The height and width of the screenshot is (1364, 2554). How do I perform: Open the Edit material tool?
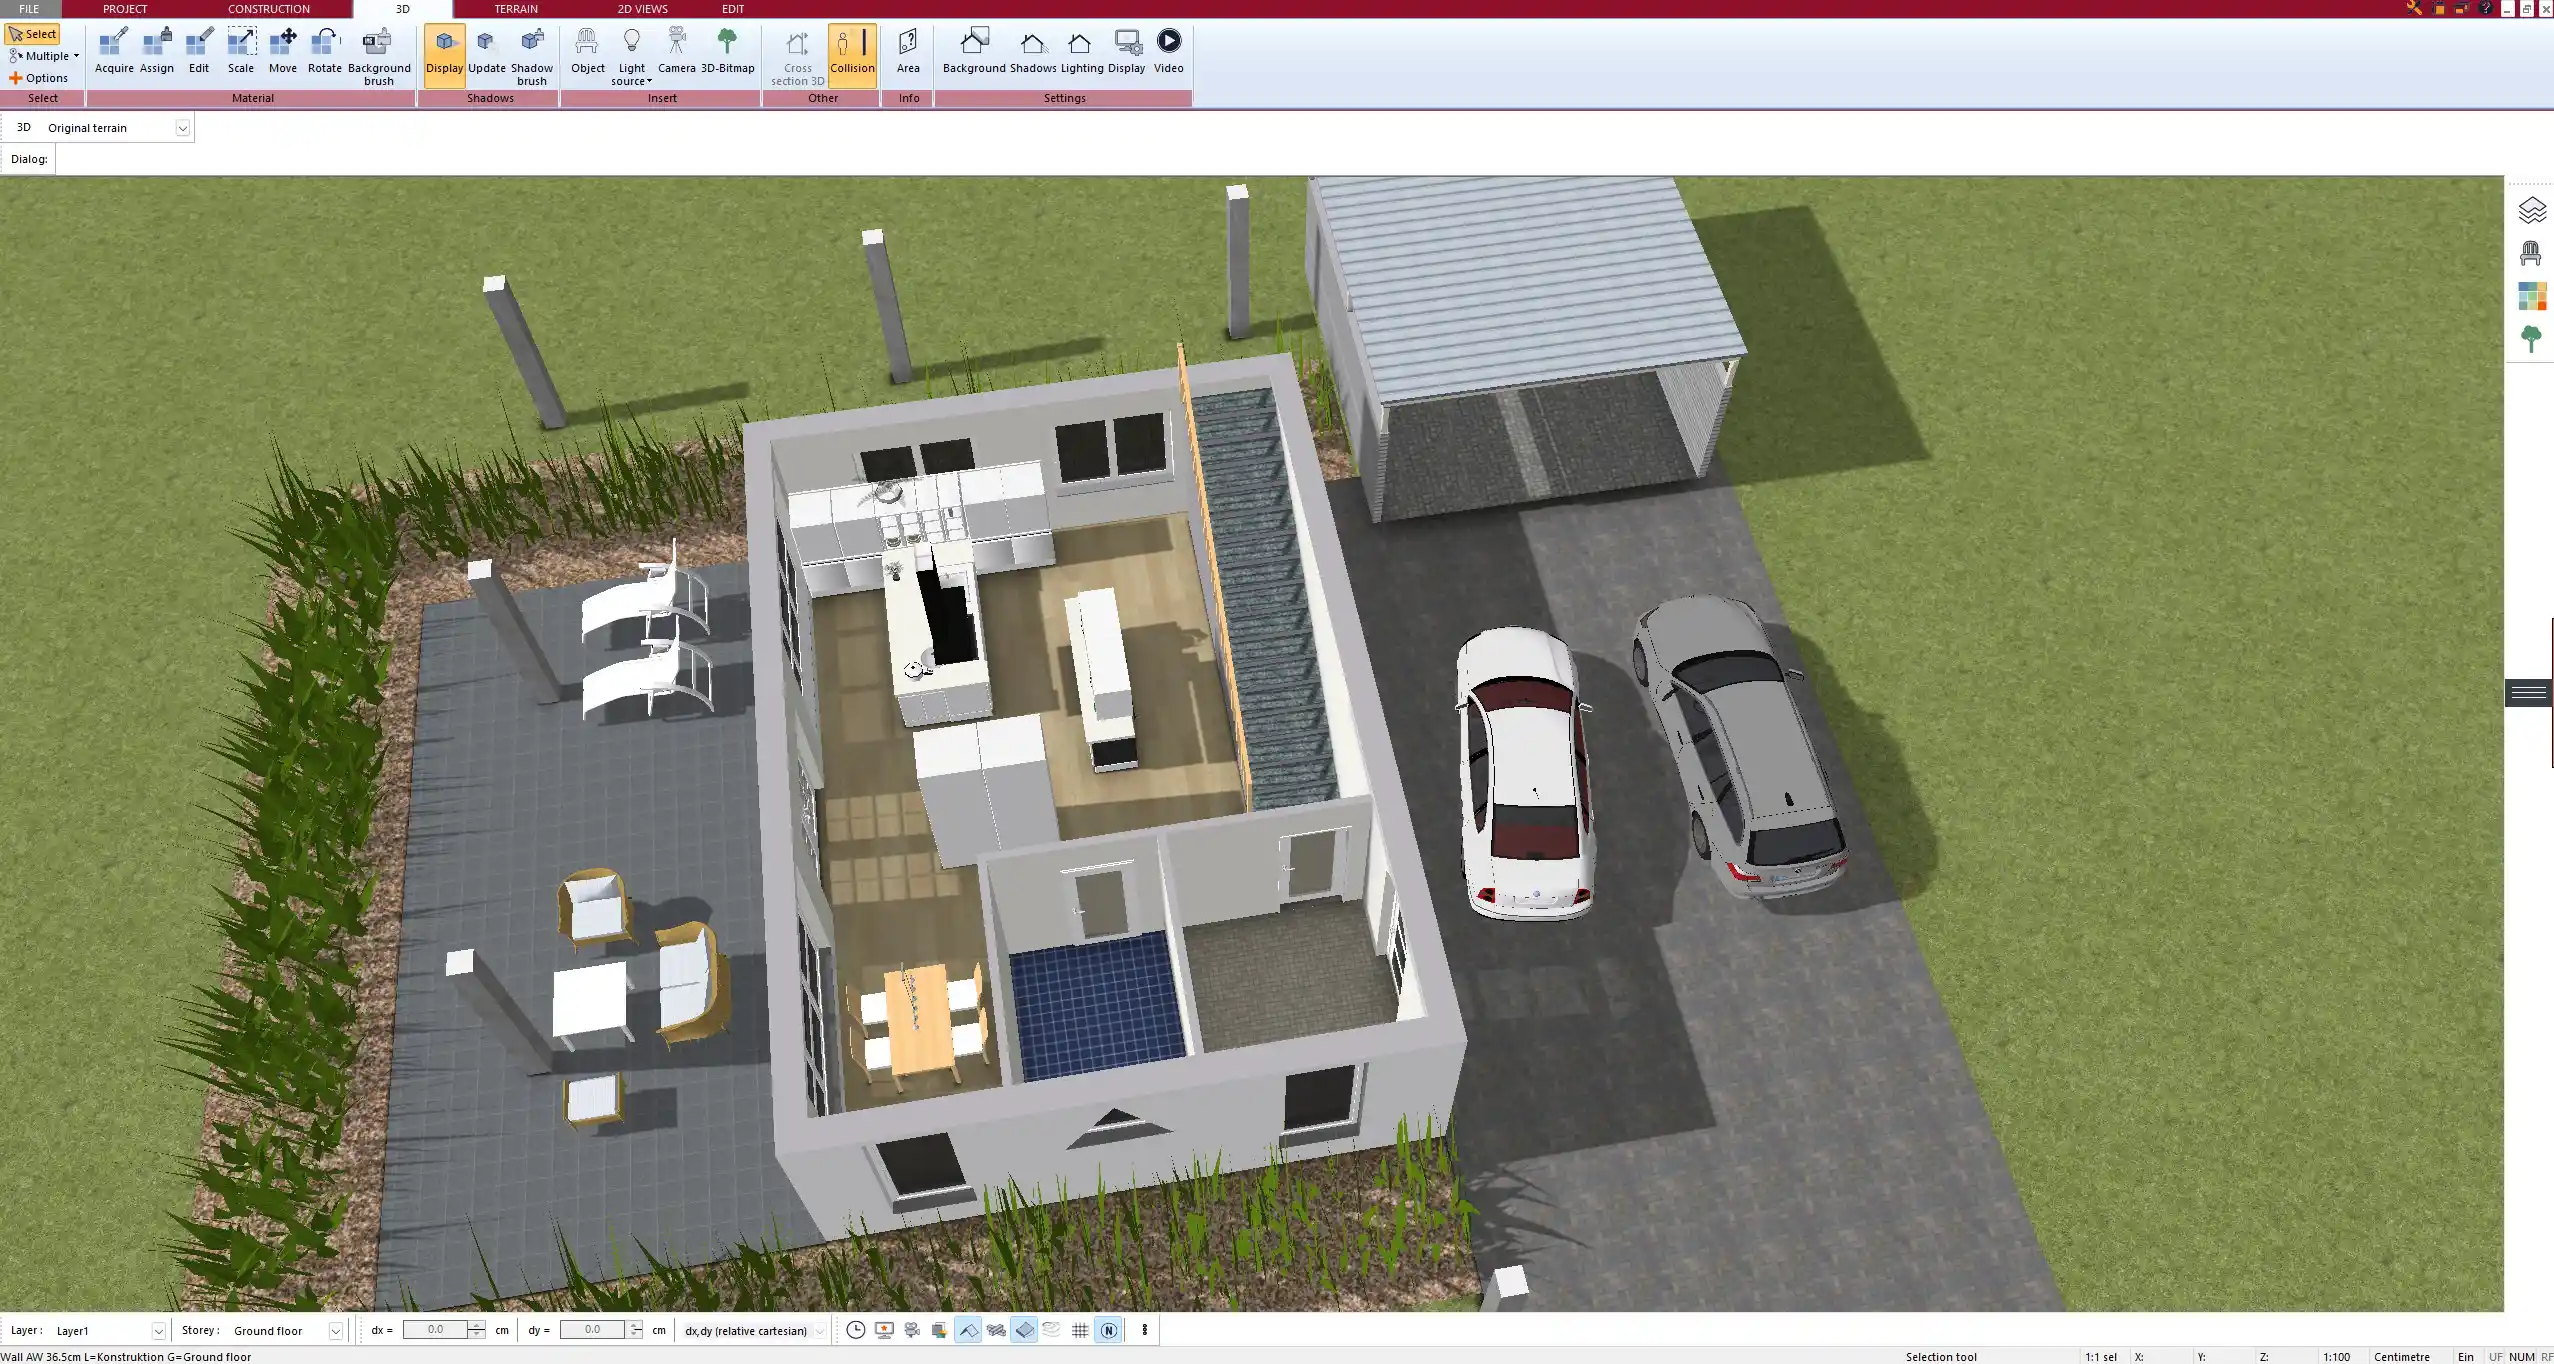[x=199, y=52]
